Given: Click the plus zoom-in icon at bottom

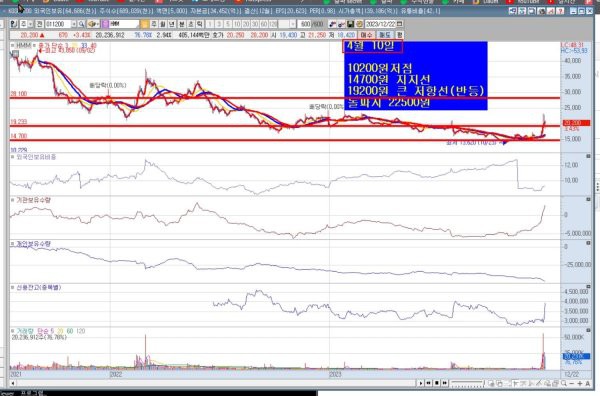Looking at the screenshot, I should point(580,383).
